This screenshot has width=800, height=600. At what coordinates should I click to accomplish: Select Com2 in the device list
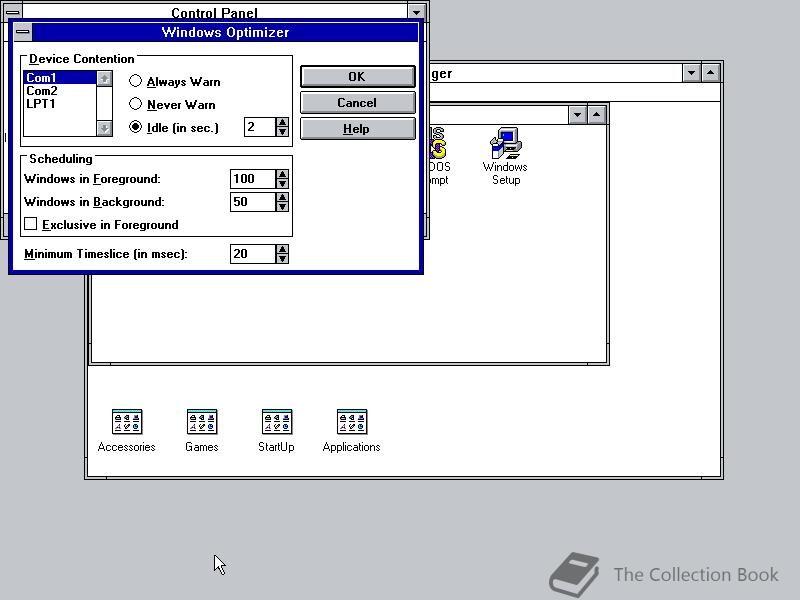(60, 91)
